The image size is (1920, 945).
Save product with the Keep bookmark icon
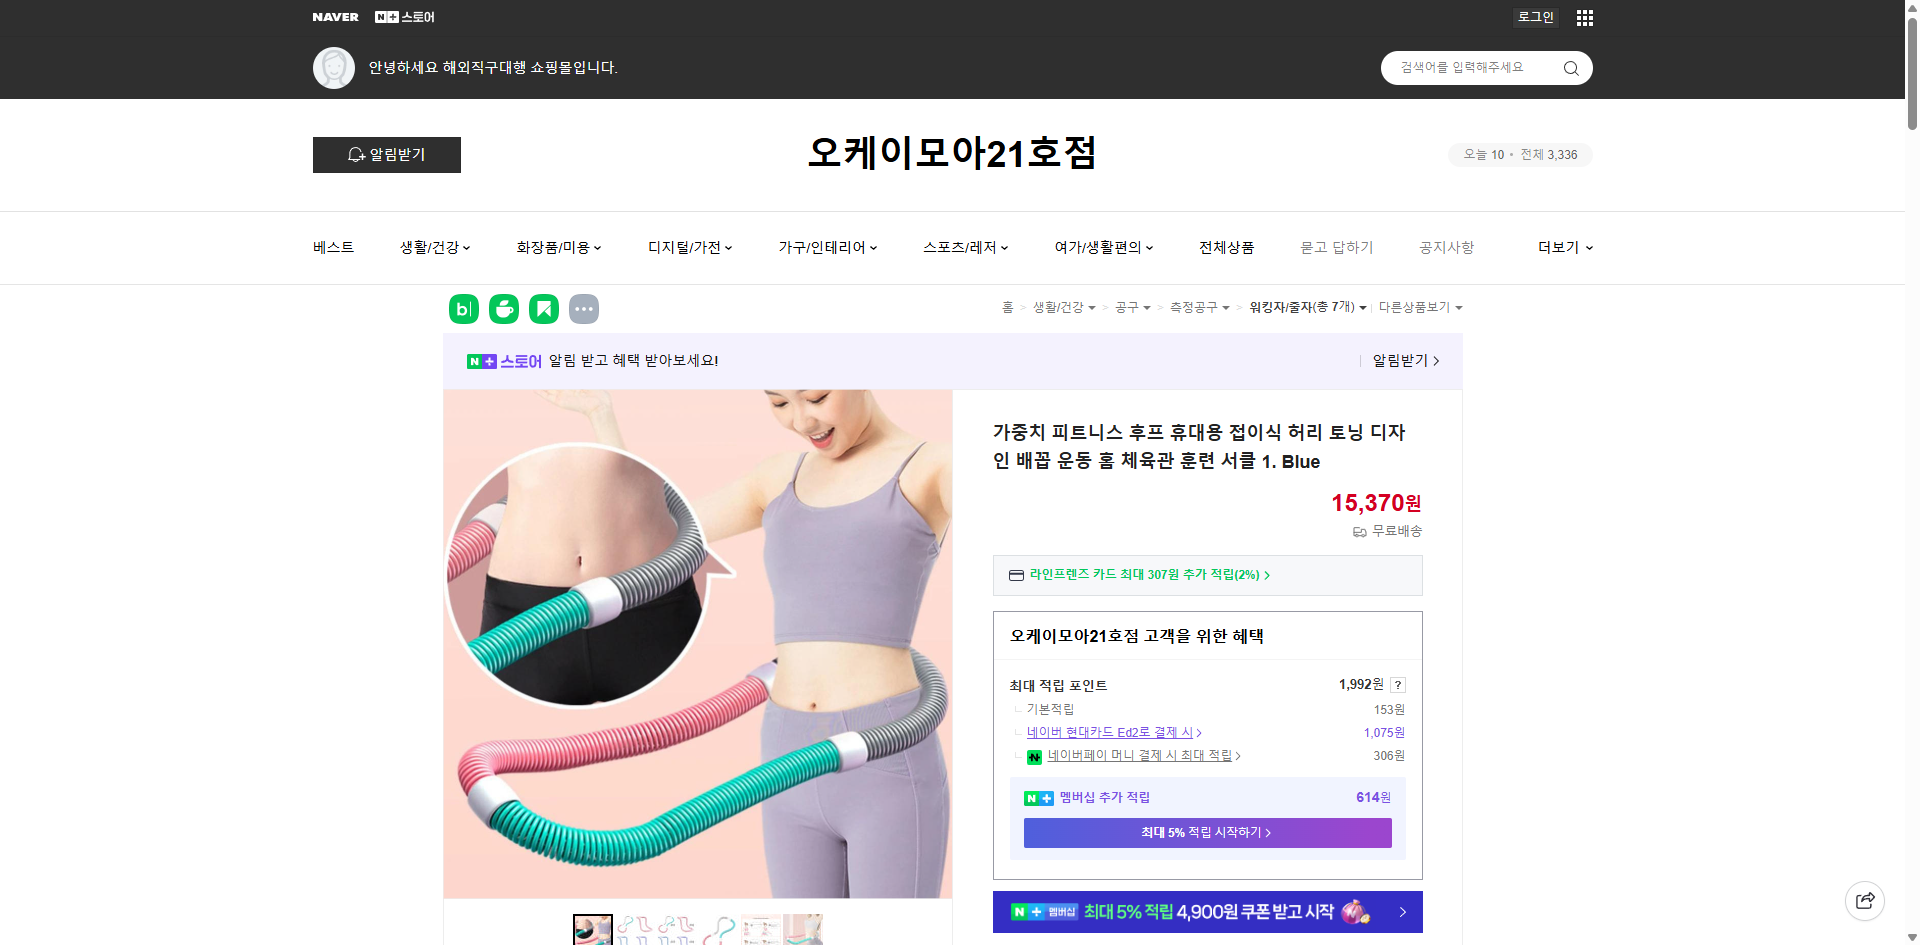(543, 309)
